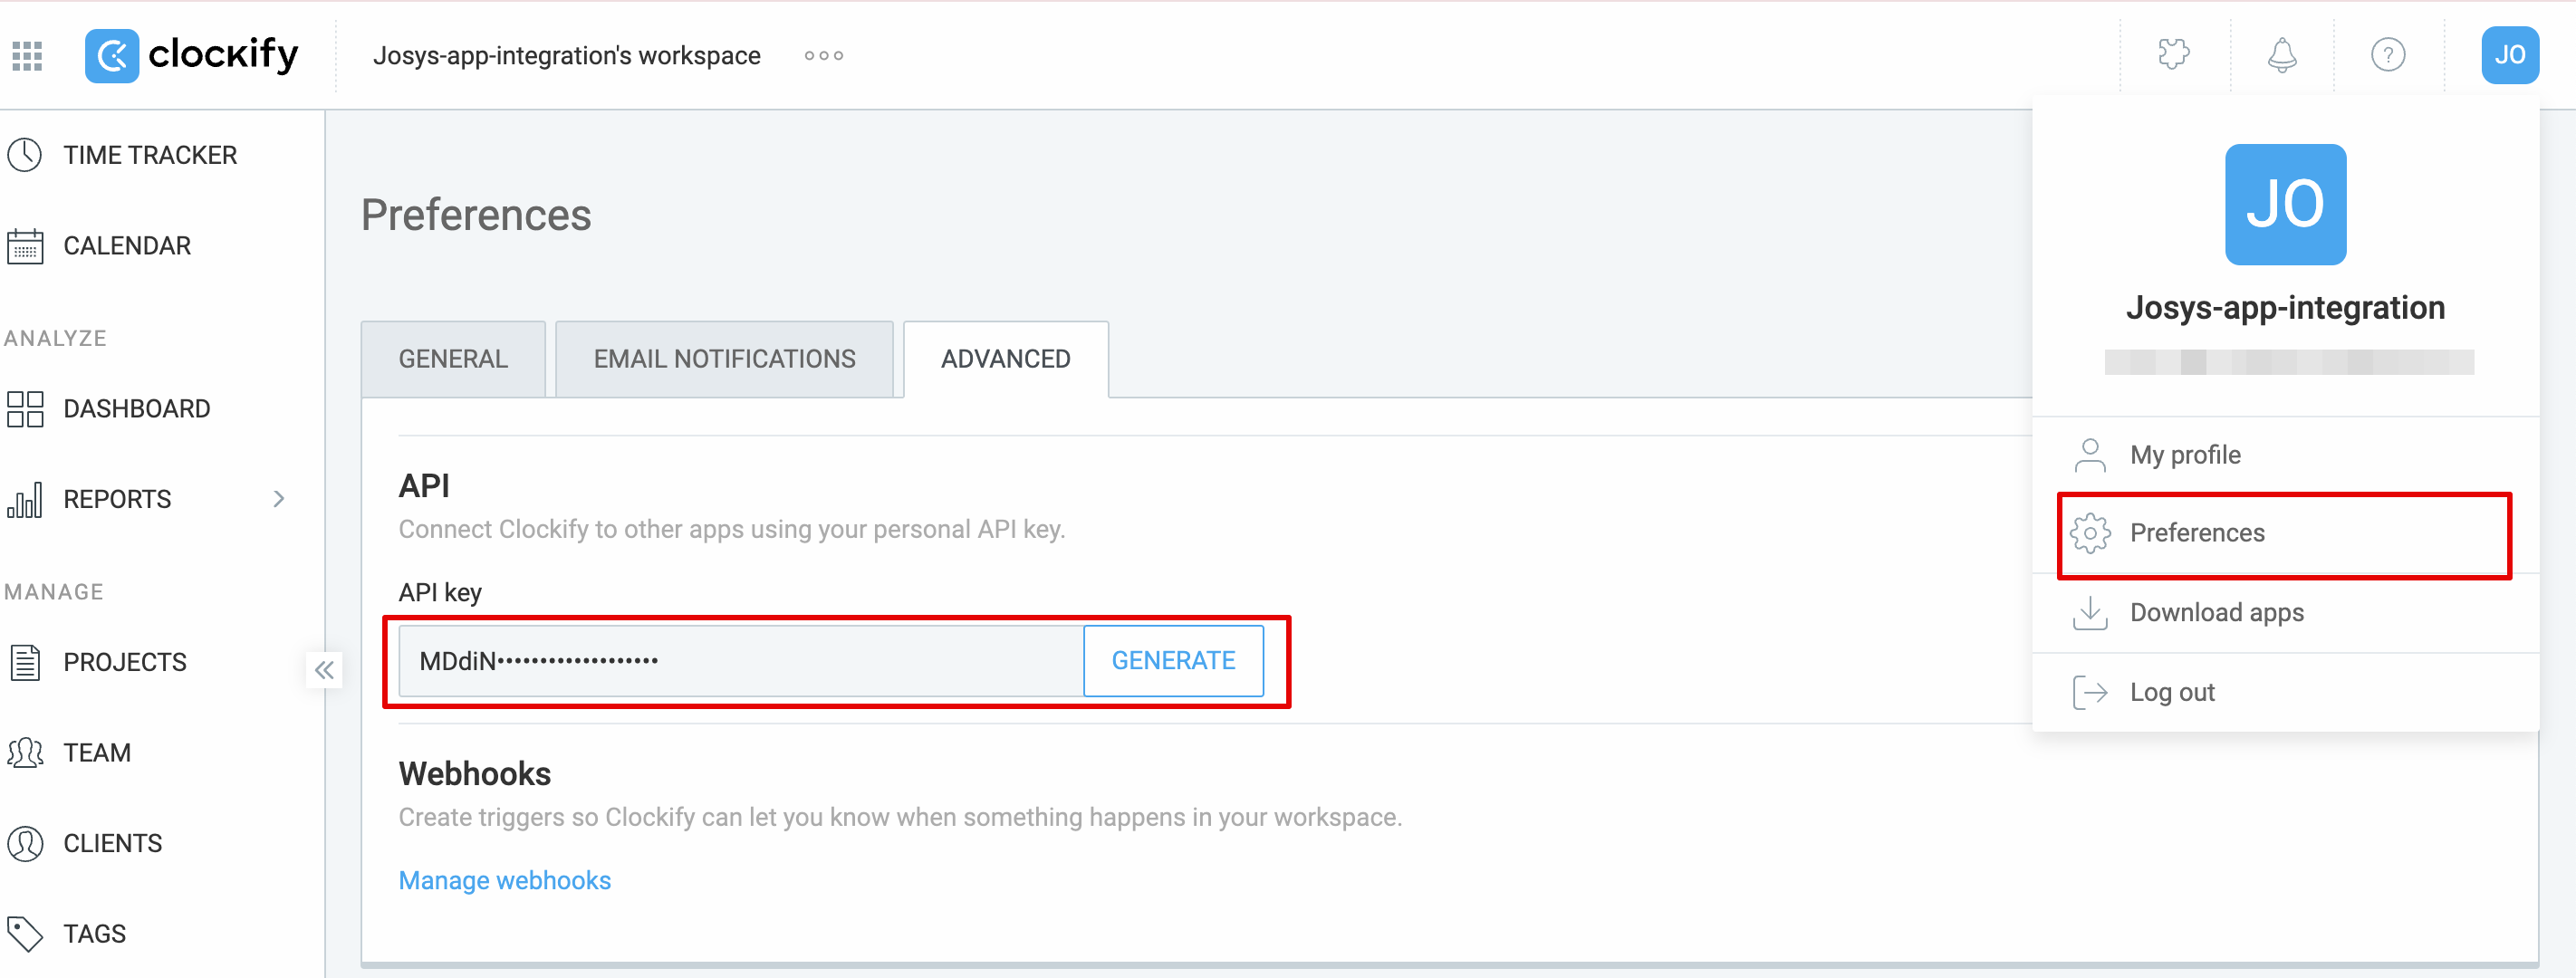Go to Dashboard in sidebar
The height and width of the screenshot is (978, 2576).
(x=136, y=409)
